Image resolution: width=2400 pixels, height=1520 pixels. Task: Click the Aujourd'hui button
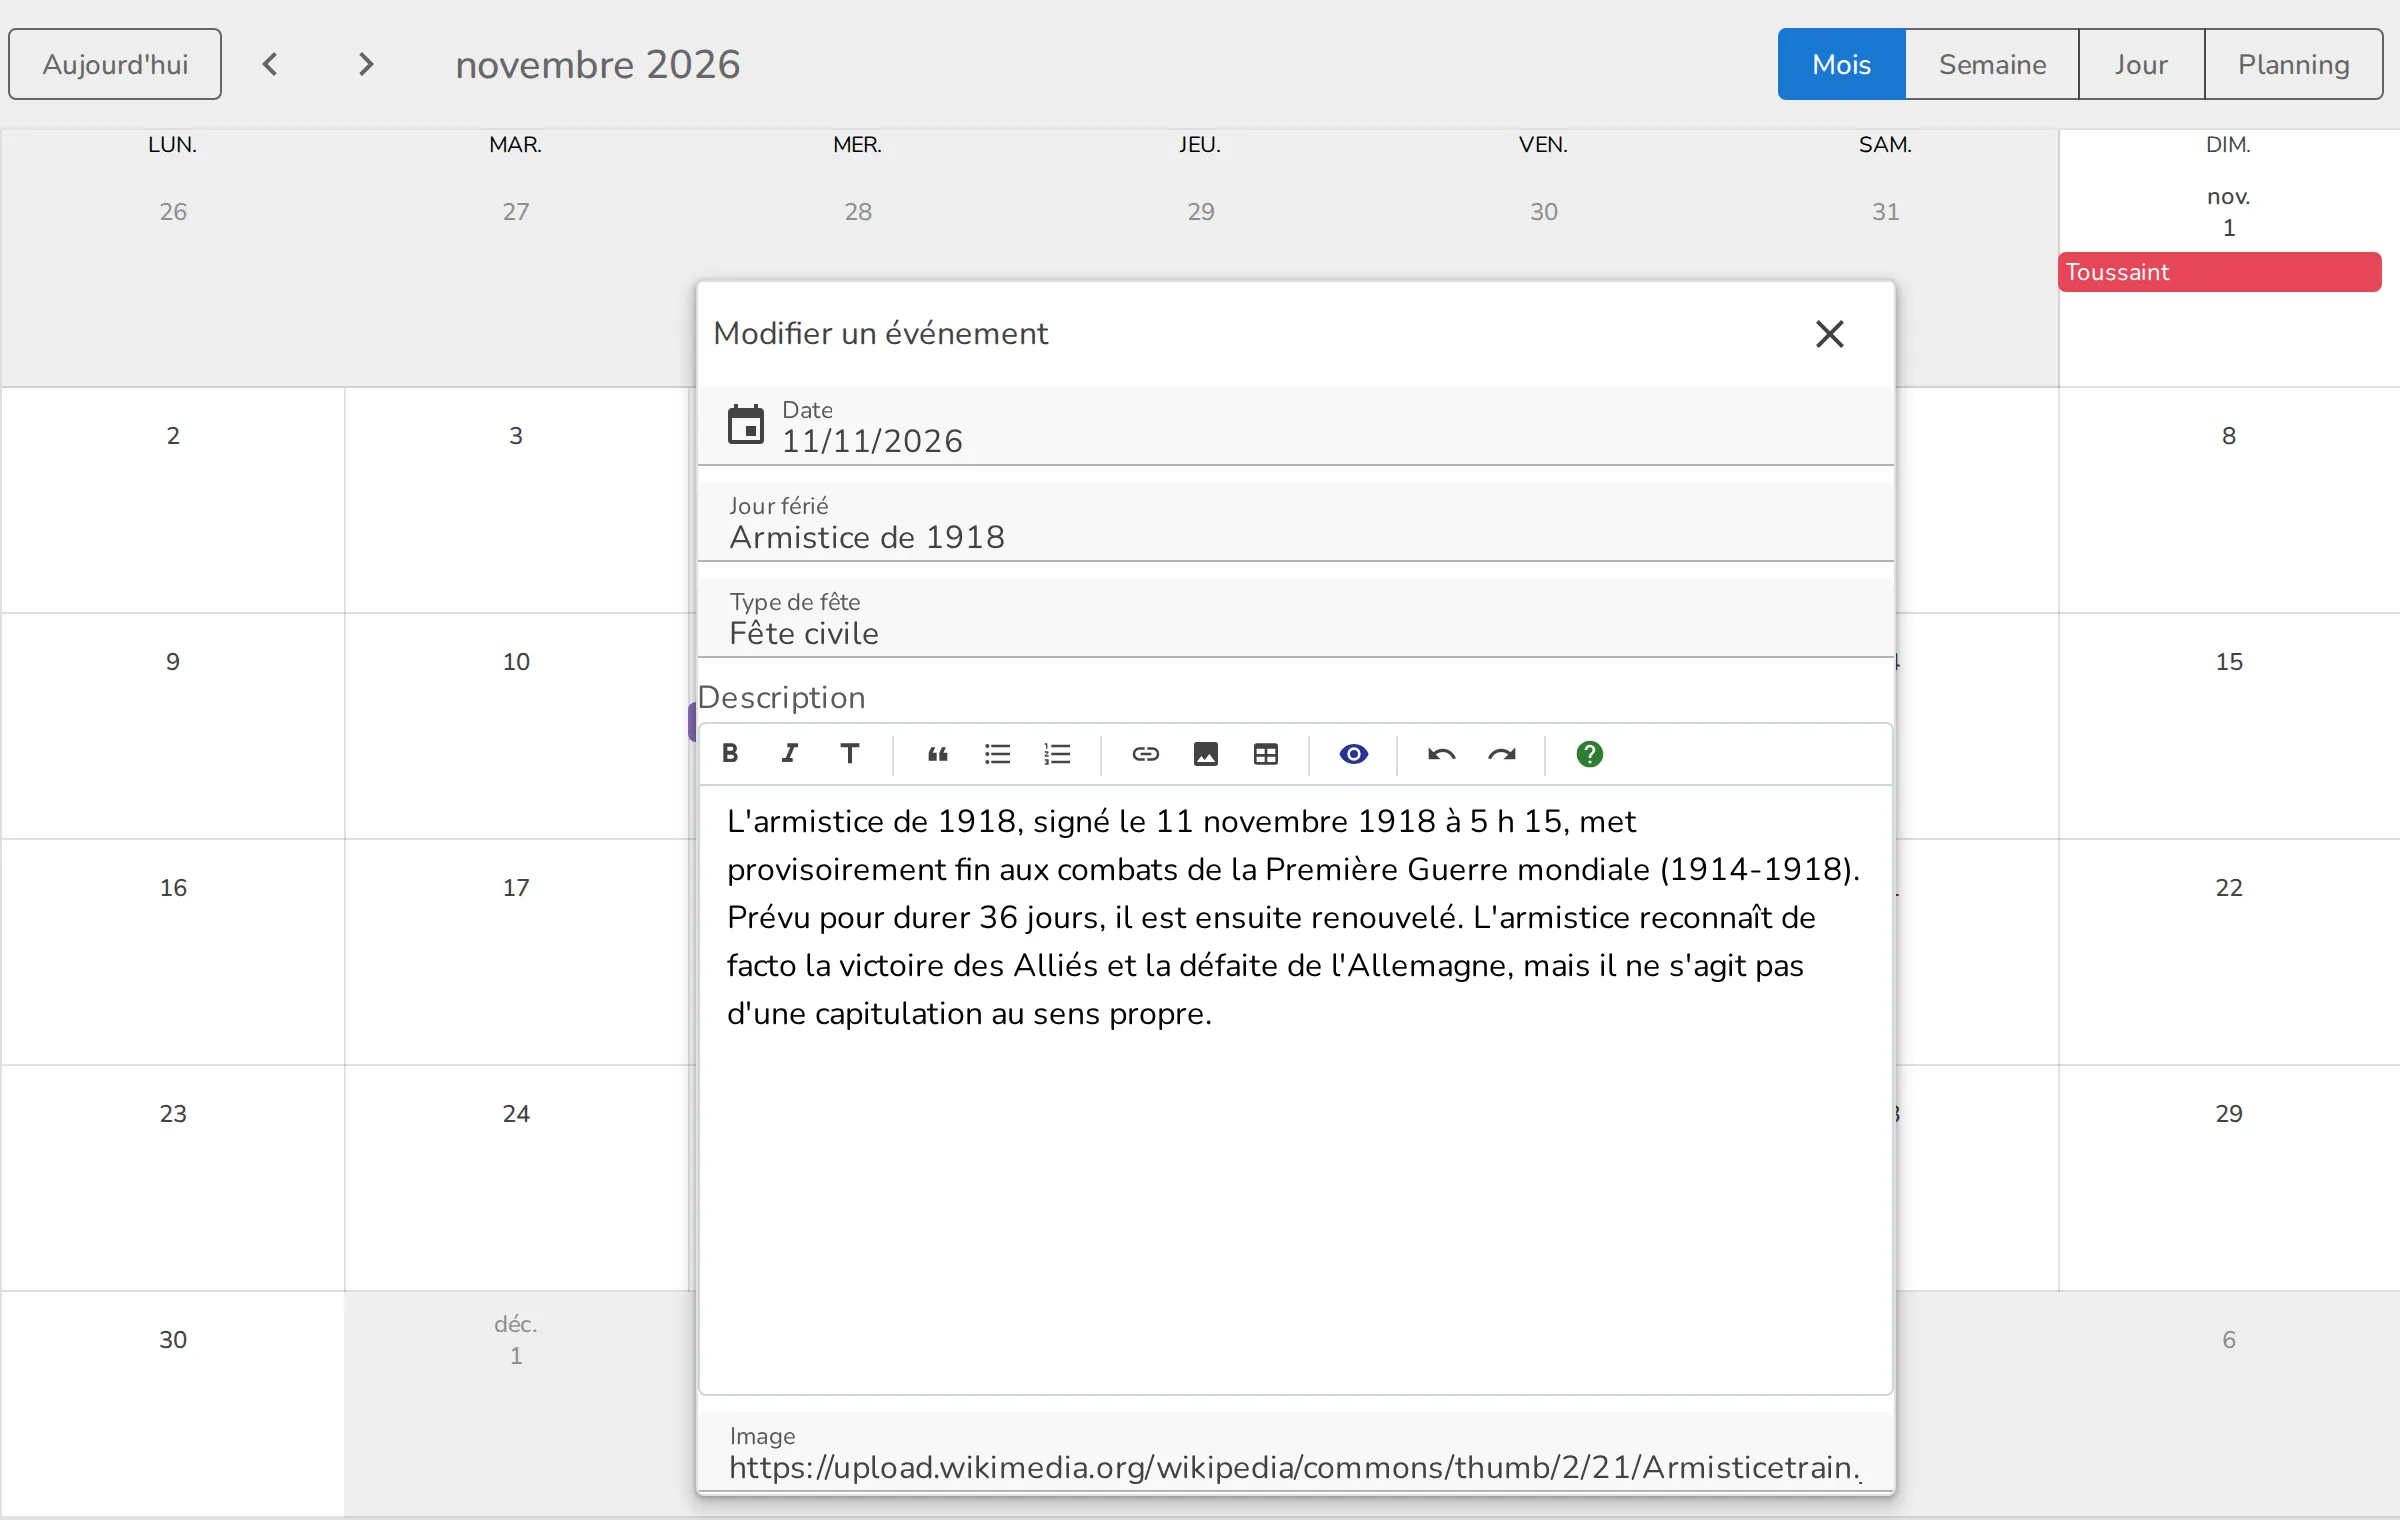coord(115,64)
